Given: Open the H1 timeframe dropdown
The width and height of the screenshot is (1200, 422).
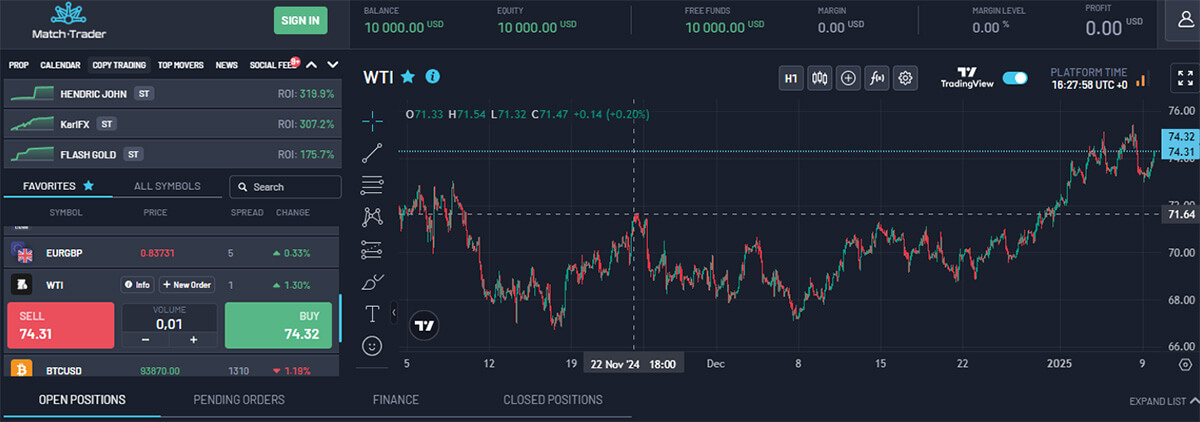Looking at the screenshot, I should [x=791, y=78].
